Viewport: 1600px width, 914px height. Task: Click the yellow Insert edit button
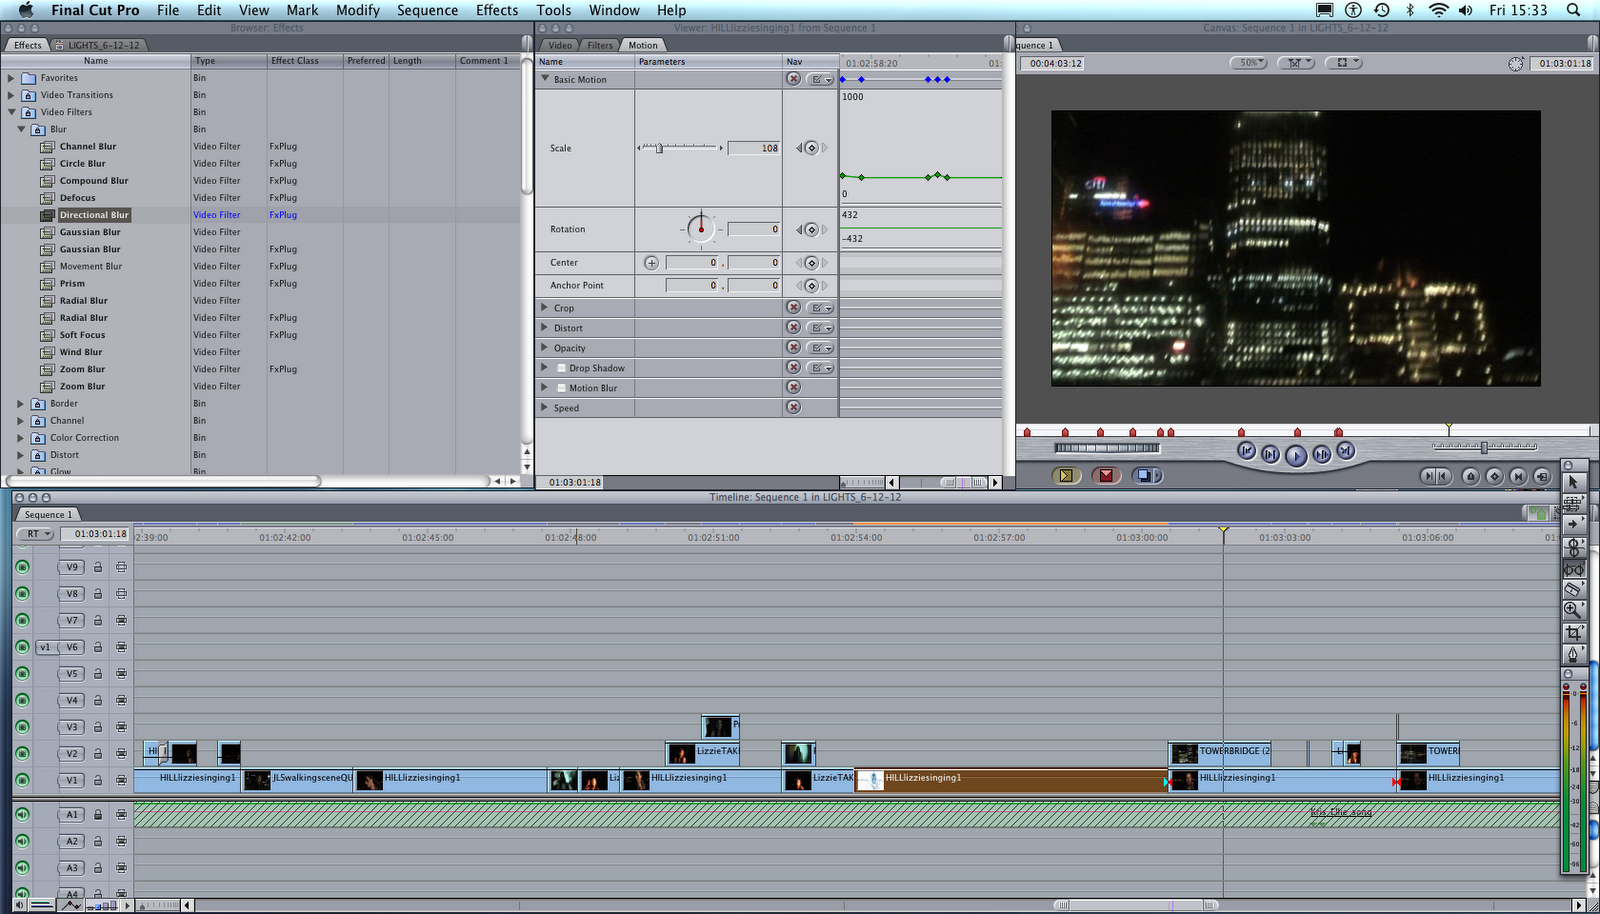[1066, 476]
